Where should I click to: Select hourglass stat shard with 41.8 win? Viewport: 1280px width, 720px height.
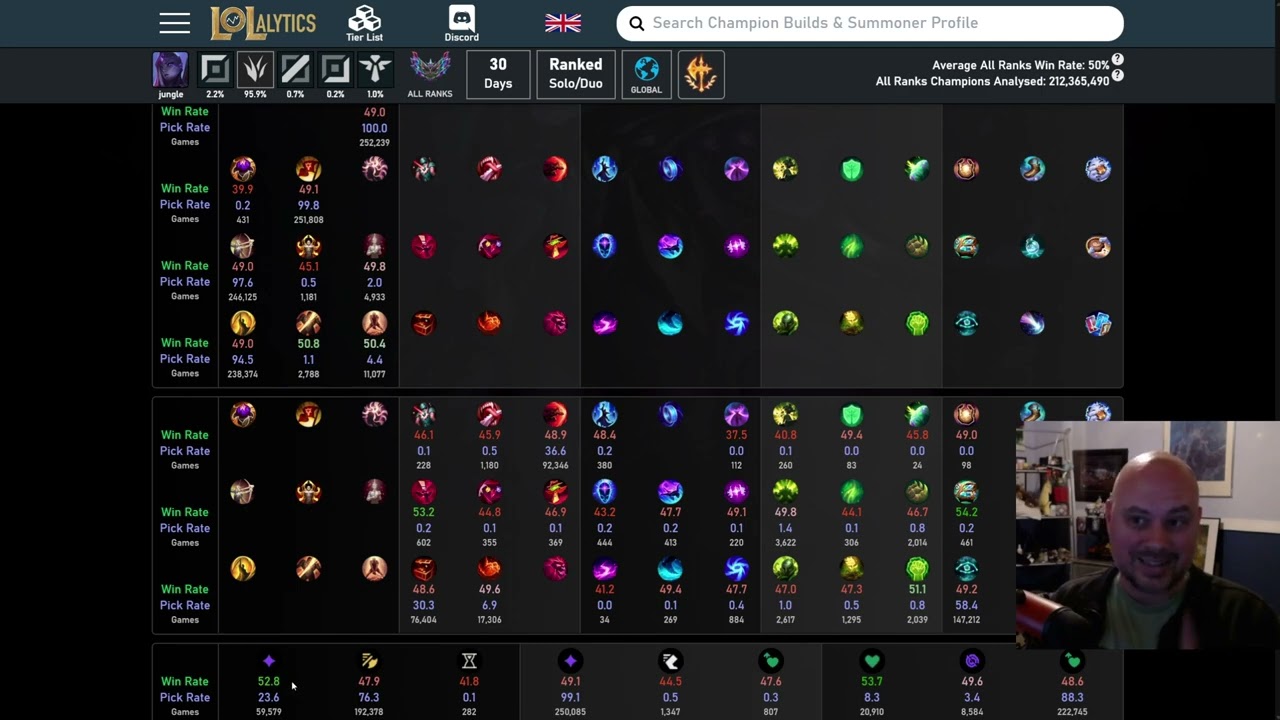coord(469,661)
